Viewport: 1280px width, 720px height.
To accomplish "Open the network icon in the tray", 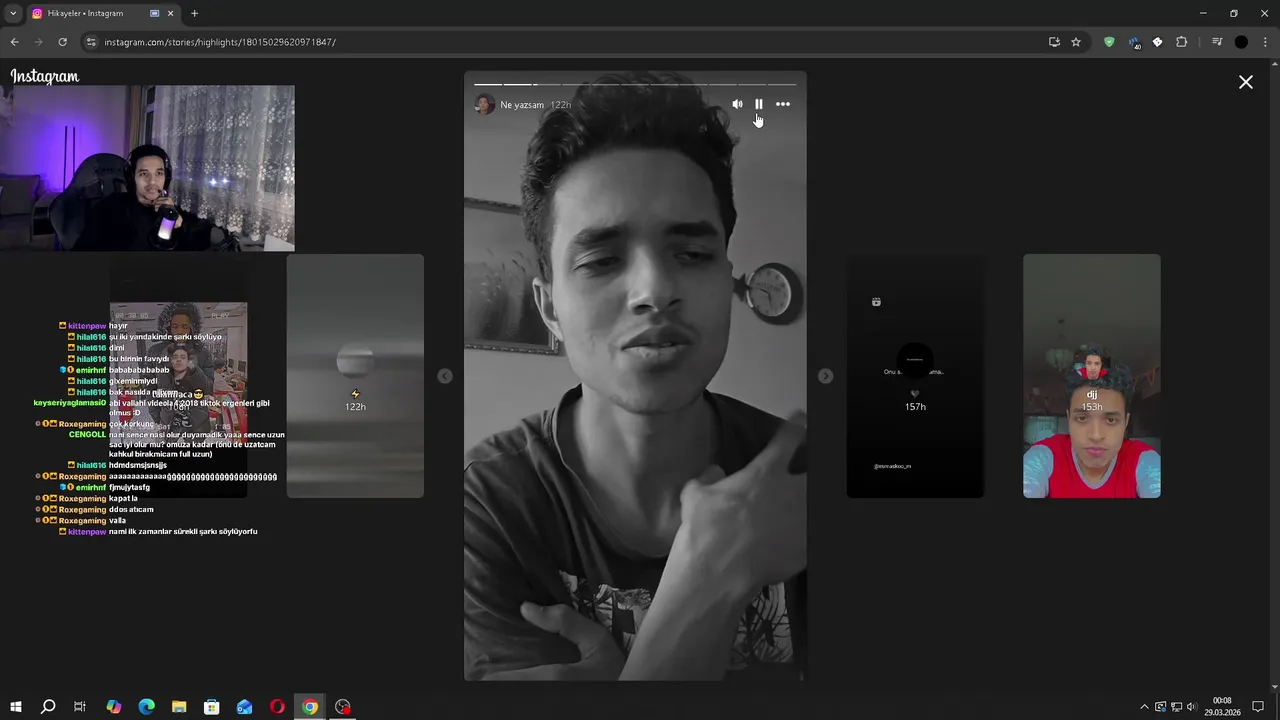I will pyautogui.click(x=1176, y=707).
